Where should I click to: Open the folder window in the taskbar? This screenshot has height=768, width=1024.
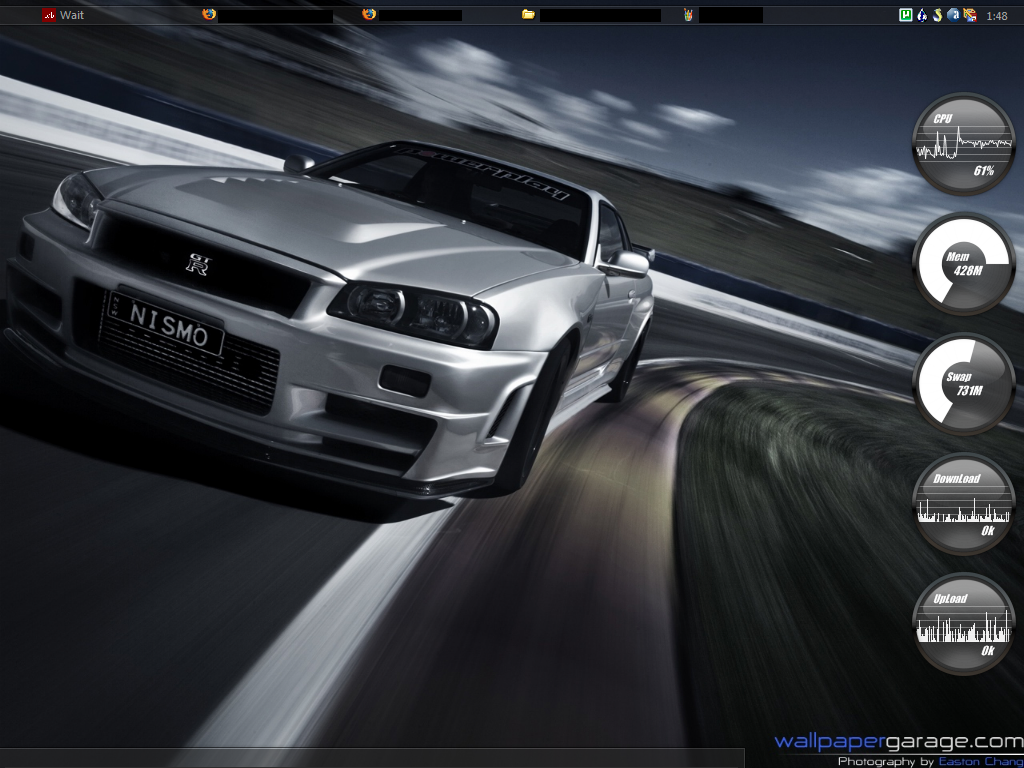[x=592, y=14]
